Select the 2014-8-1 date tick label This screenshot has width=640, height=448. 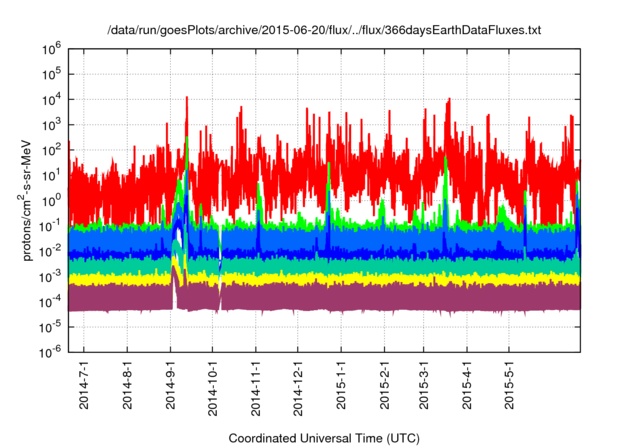128,386
